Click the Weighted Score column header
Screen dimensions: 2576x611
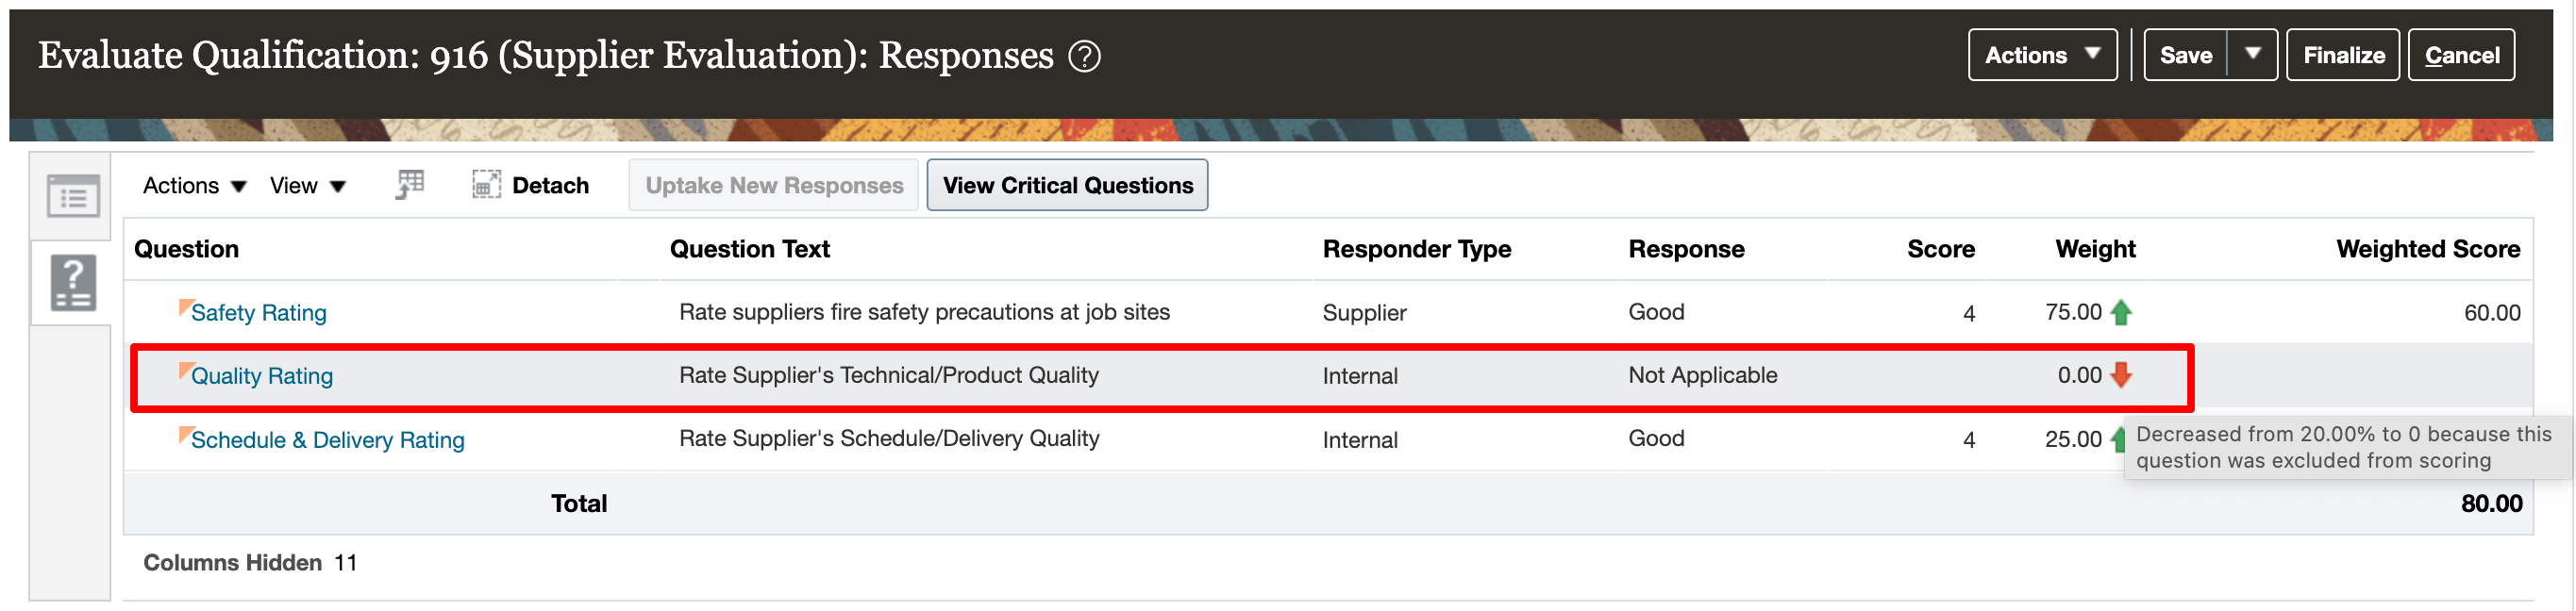click(2427, 249)
